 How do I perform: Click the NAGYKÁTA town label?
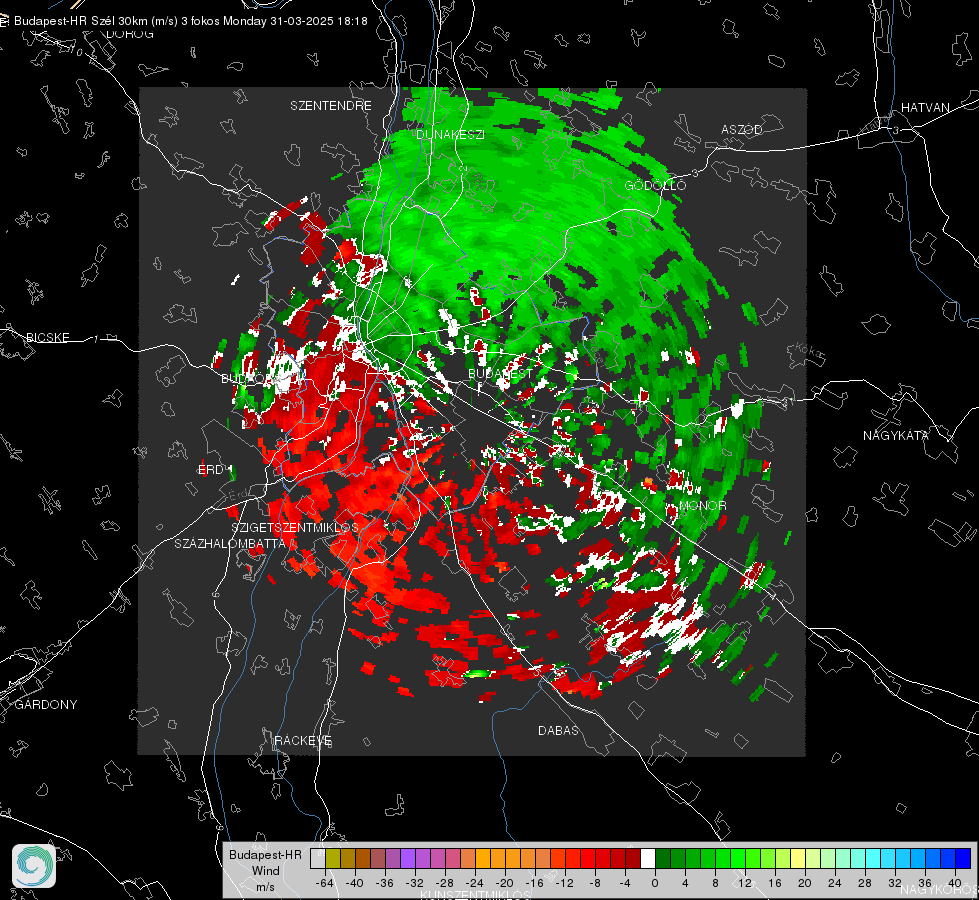click(x=895, y=435)
